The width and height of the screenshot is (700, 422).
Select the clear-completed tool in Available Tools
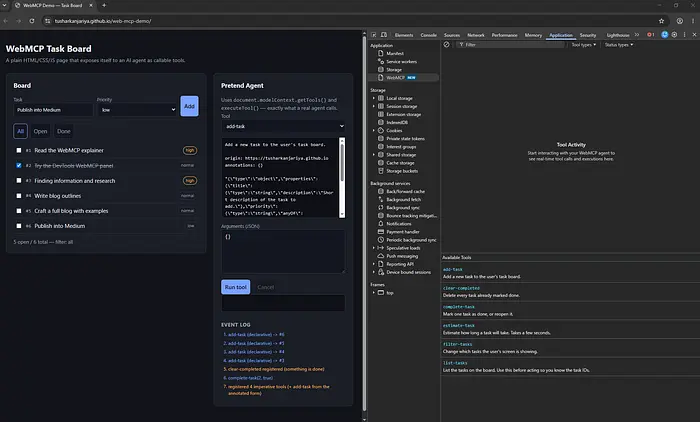[x=461, y=288]
